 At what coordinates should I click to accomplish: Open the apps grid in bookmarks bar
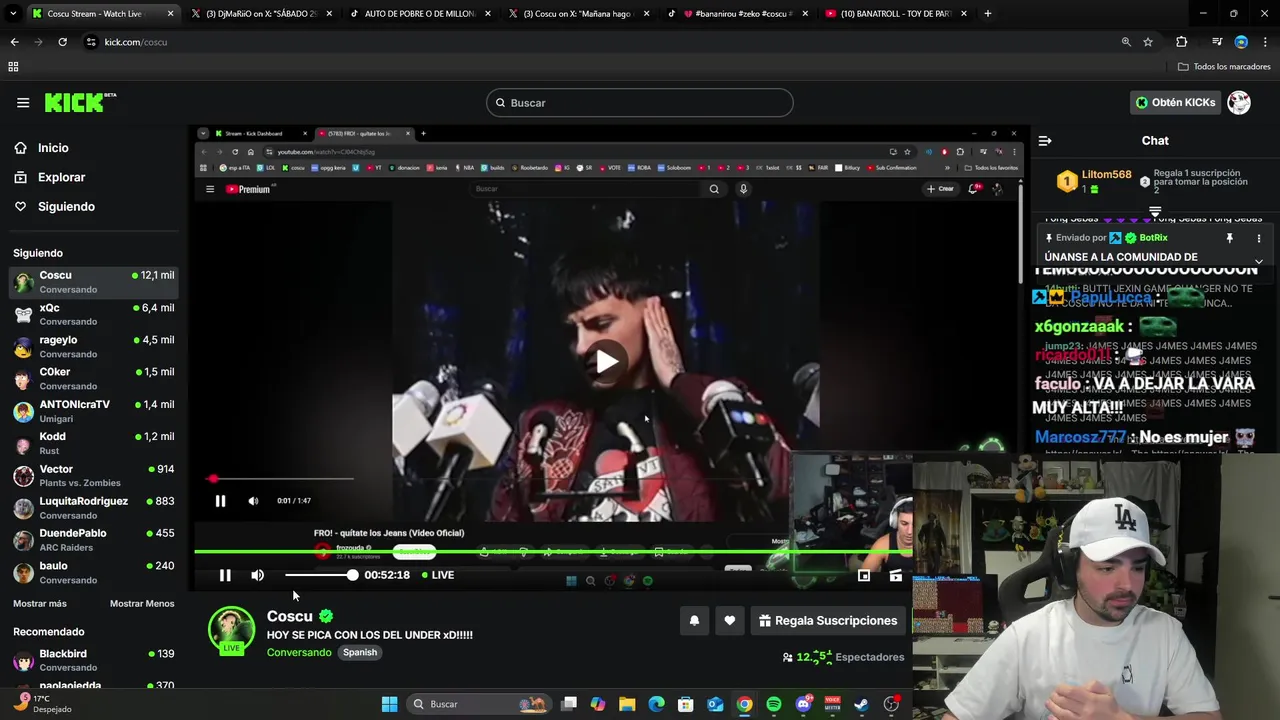click(x=13, y=67)
